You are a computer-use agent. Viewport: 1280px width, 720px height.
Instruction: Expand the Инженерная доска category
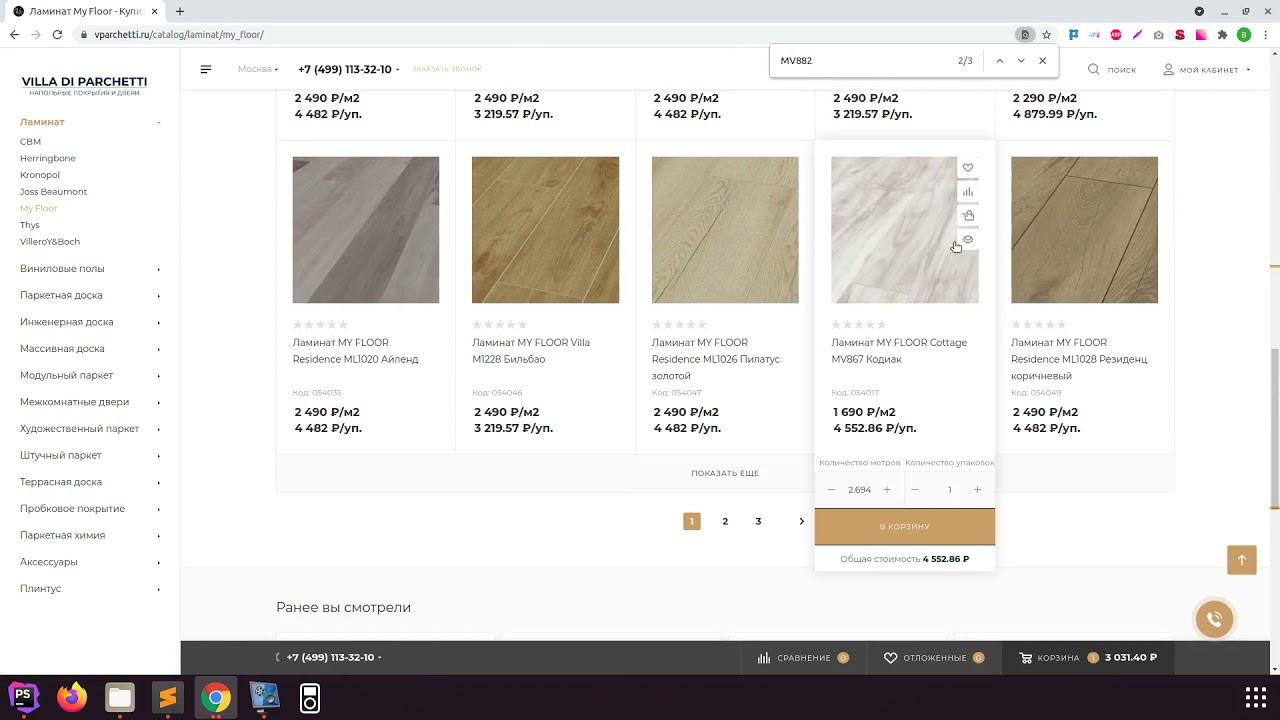(x=158, y=322)
